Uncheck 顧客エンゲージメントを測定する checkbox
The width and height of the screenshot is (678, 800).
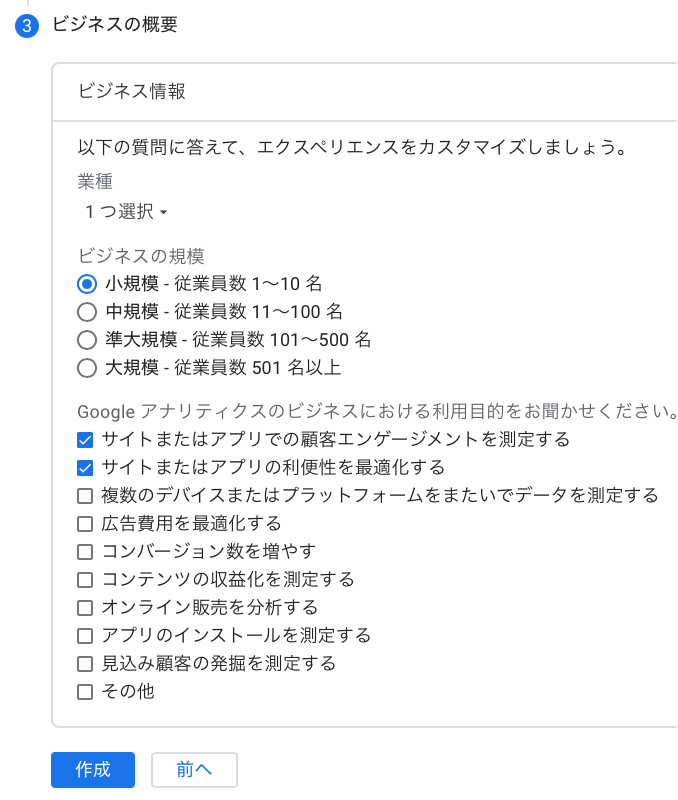(85, 439)
